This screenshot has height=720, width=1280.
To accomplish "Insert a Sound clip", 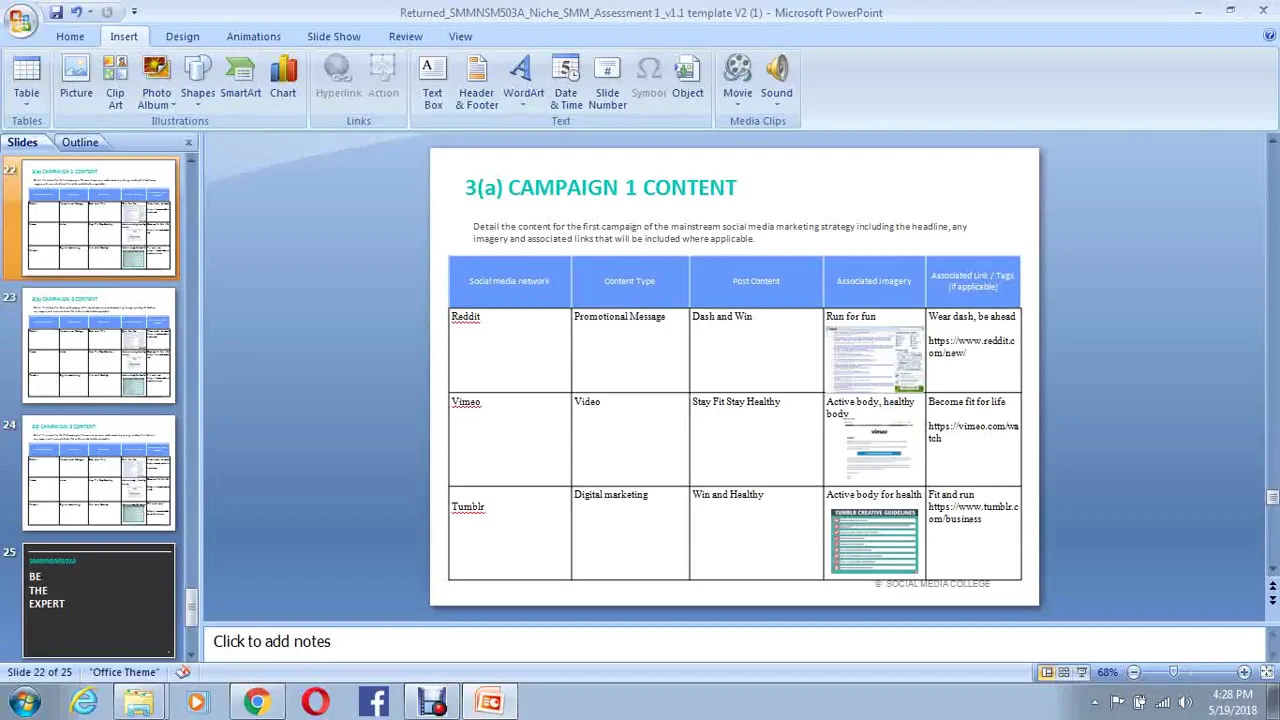I will (776, 81).
